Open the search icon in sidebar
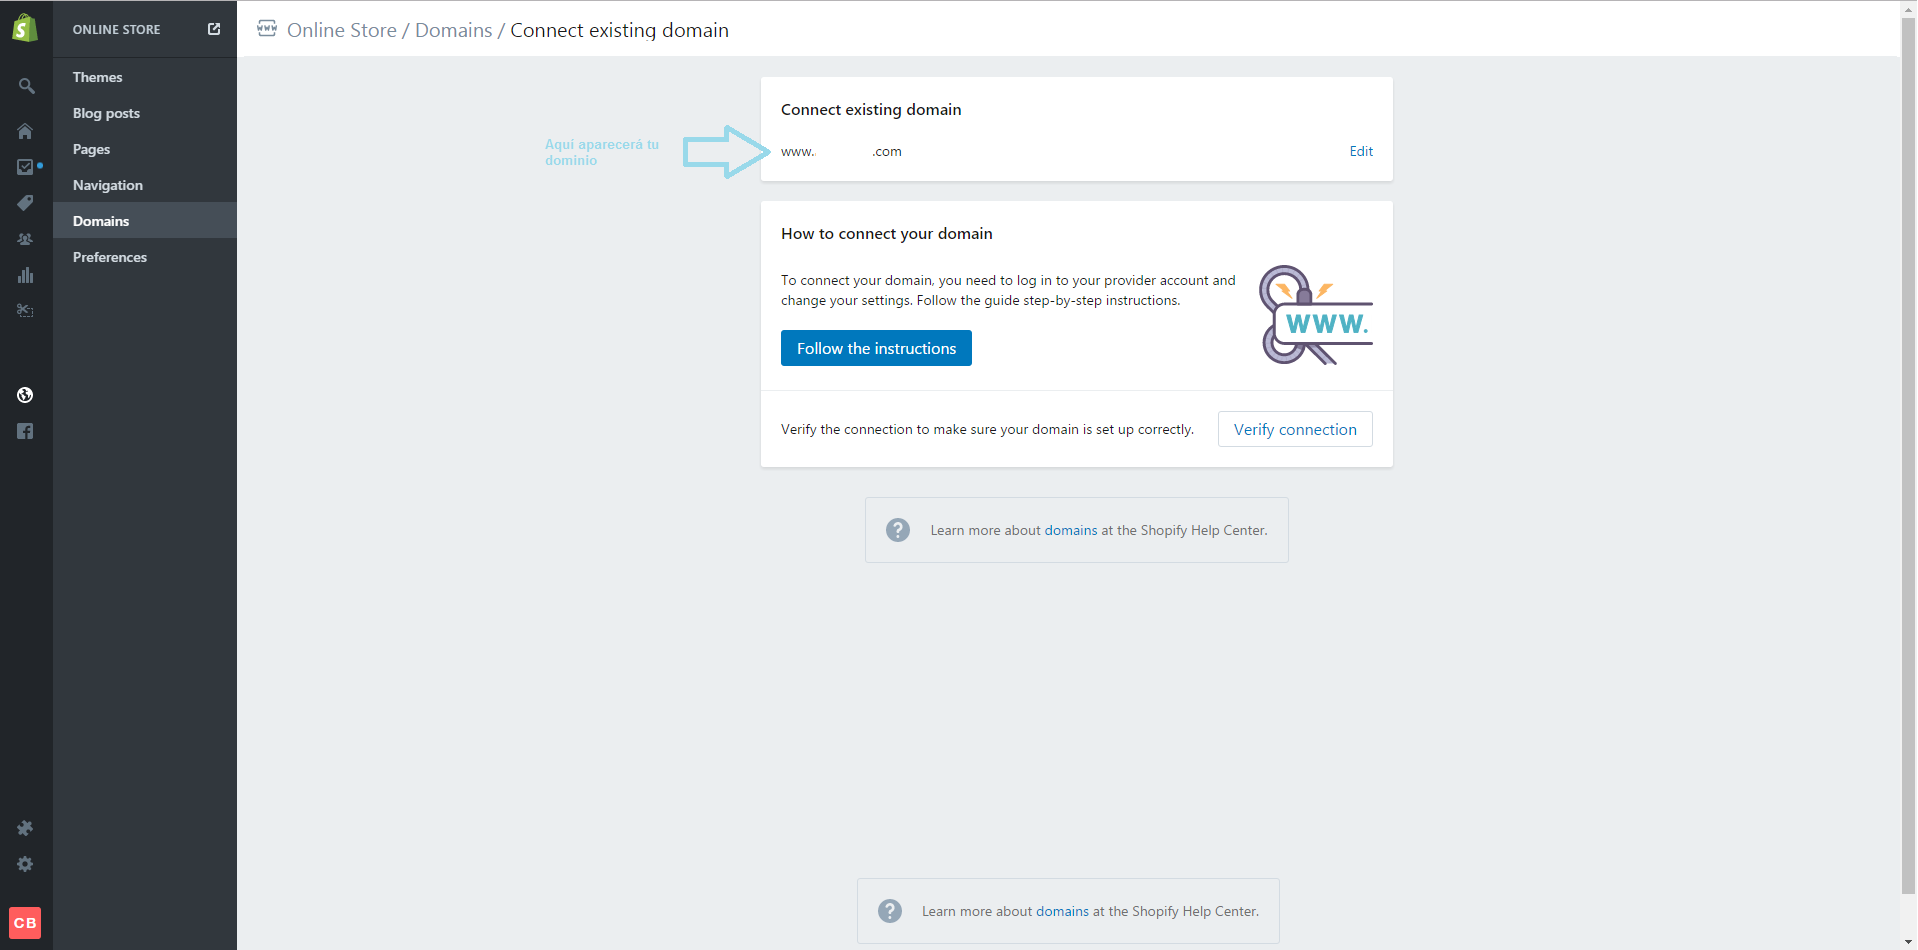Image resolution: width=1918 pixels, height=950 pixels. [26, 86]
